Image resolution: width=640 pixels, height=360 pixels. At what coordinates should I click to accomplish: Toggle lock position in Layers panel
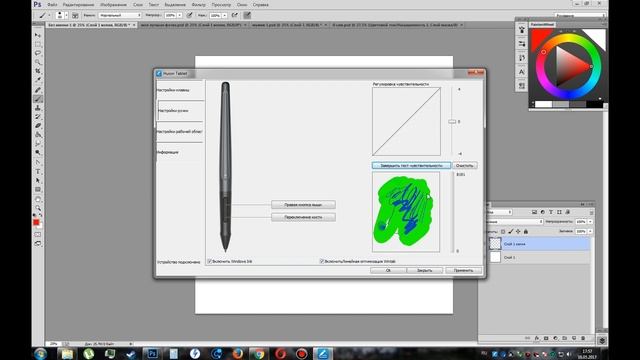(x=518, y=231)
